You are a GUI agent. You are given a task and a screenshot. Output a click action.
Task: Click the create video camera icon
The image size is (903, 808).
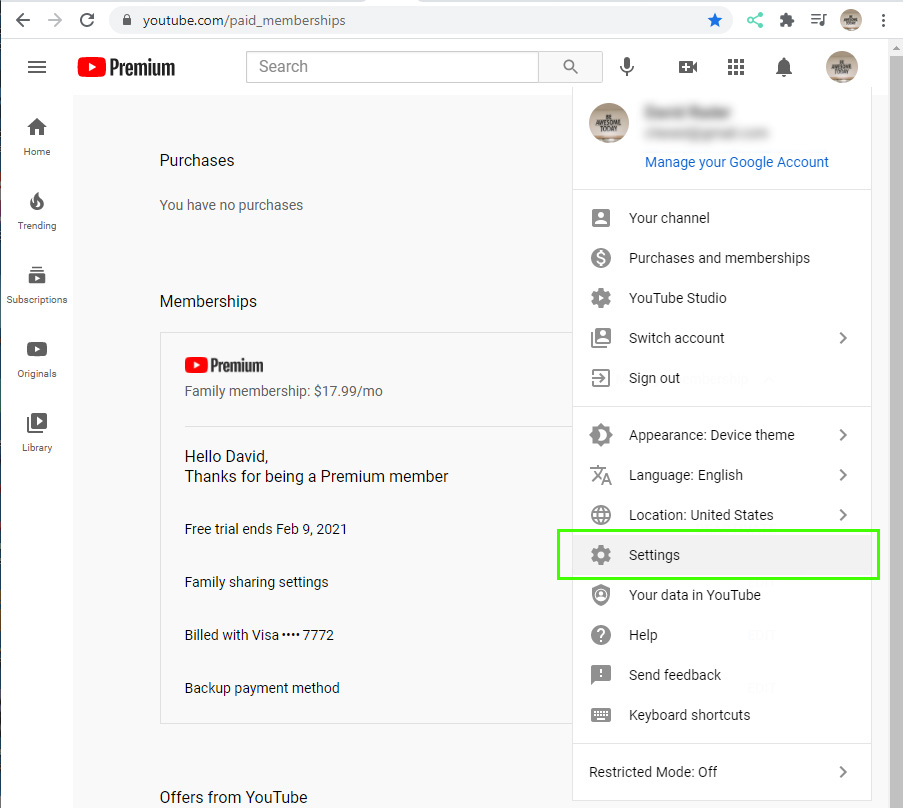pyautogui.click(x=688, y=67)
